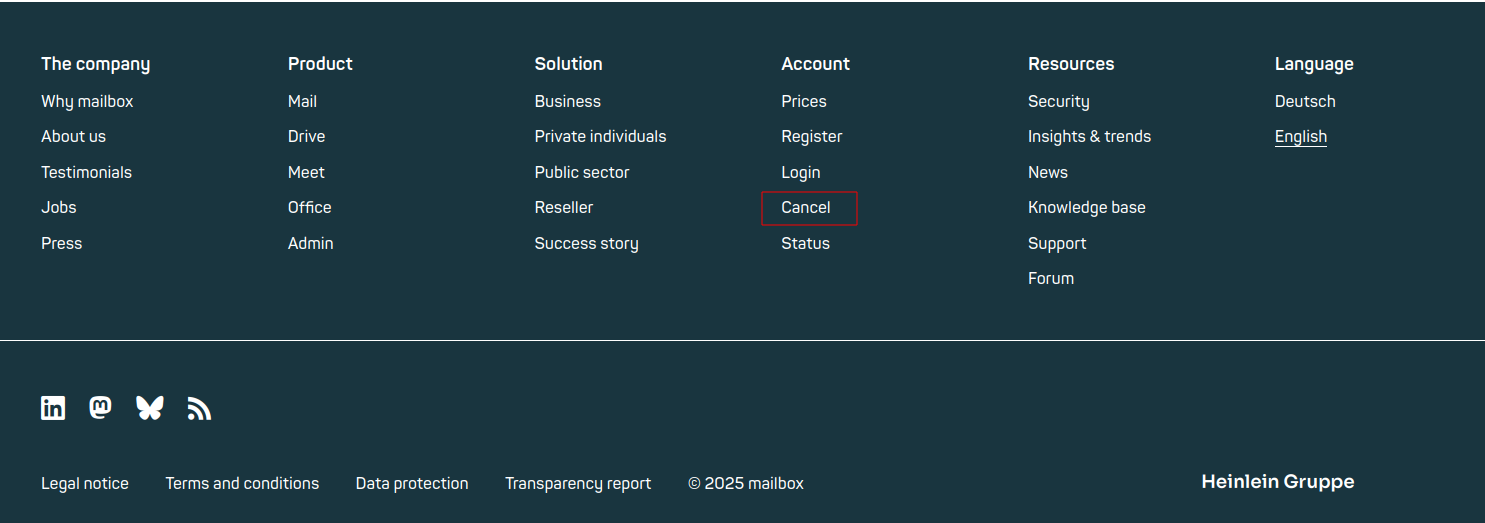Image resolution: width=1485 pixels, height=523 pixels.
Task: View the Prices page
Action: click(x=803, y=101)
